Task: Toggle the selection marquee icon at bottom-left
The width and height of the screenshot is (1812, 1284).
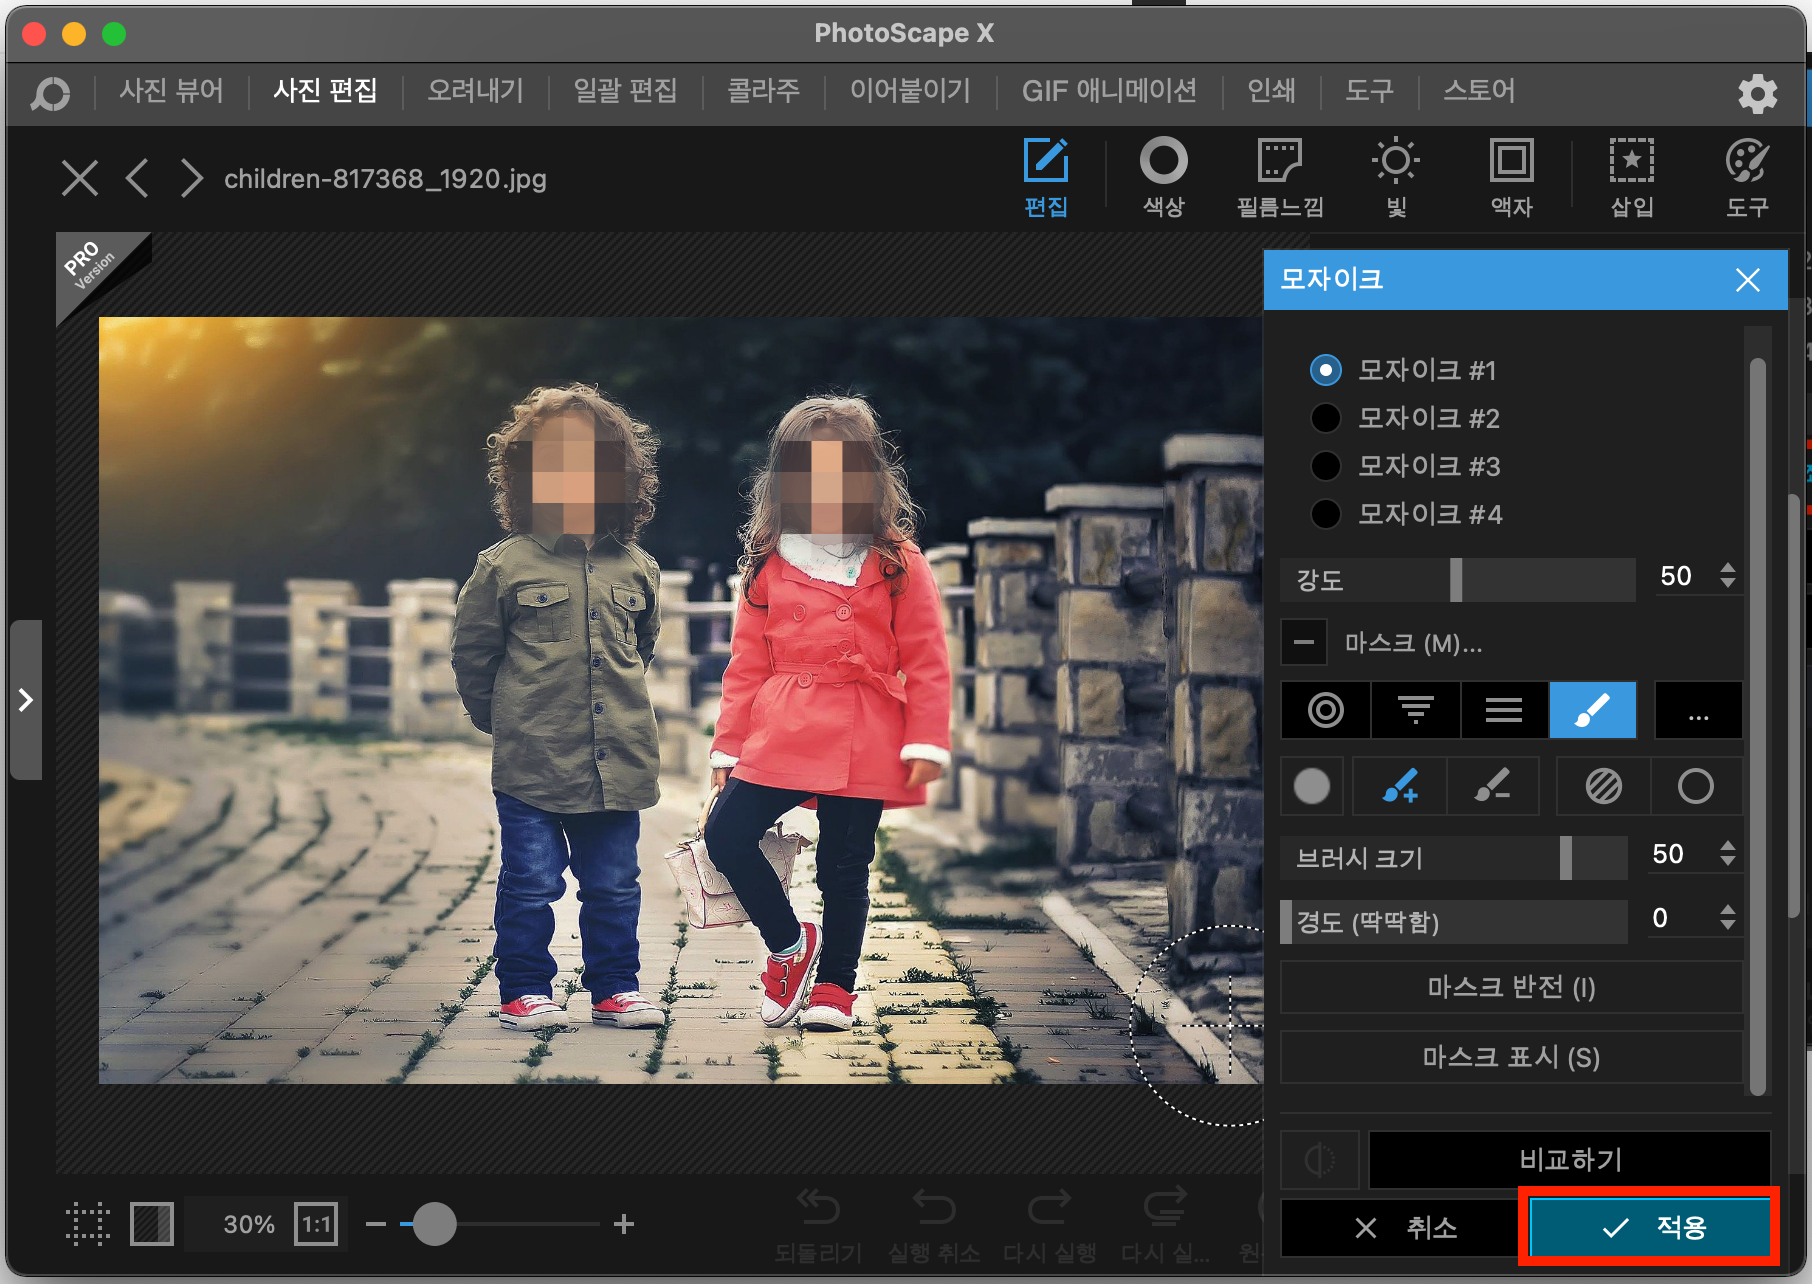Action: pos(88,1224)
